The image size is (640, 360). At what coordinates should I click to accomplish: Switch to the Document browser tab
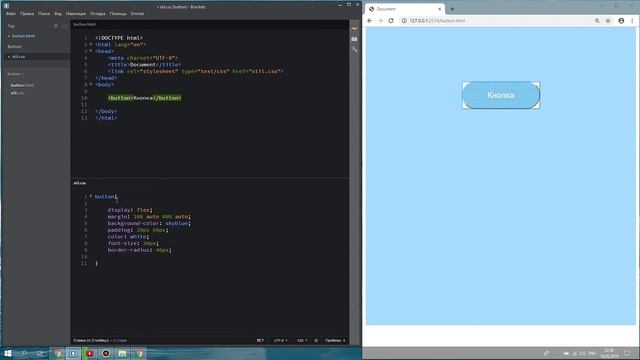click(404, 9)
